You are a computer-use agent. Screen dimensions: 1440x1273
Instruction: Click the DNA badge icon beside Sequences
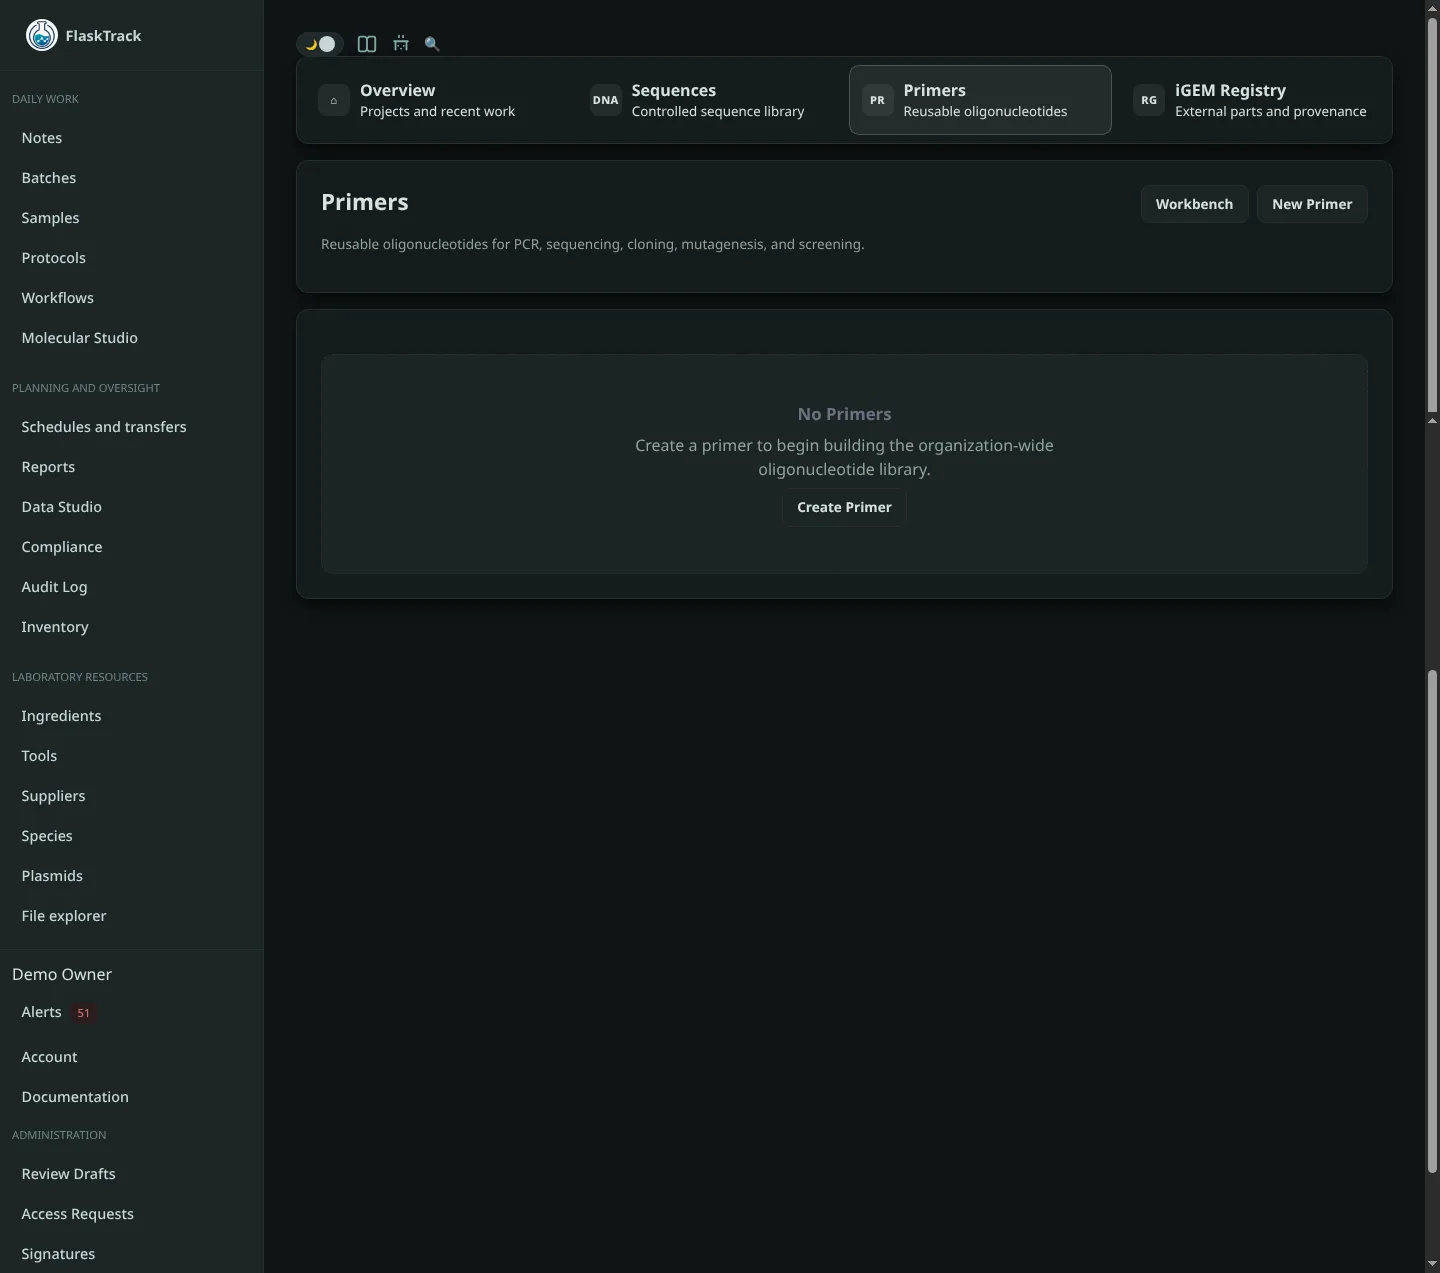tap(605, 100)
